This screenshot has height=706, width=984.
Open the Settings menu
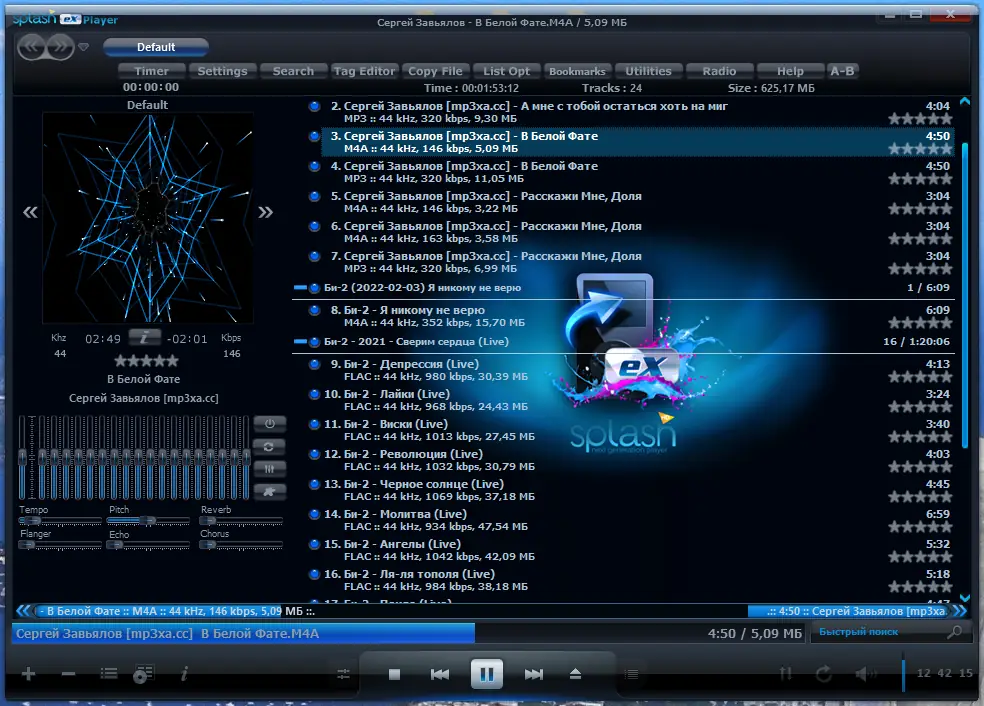coord(222,71)
